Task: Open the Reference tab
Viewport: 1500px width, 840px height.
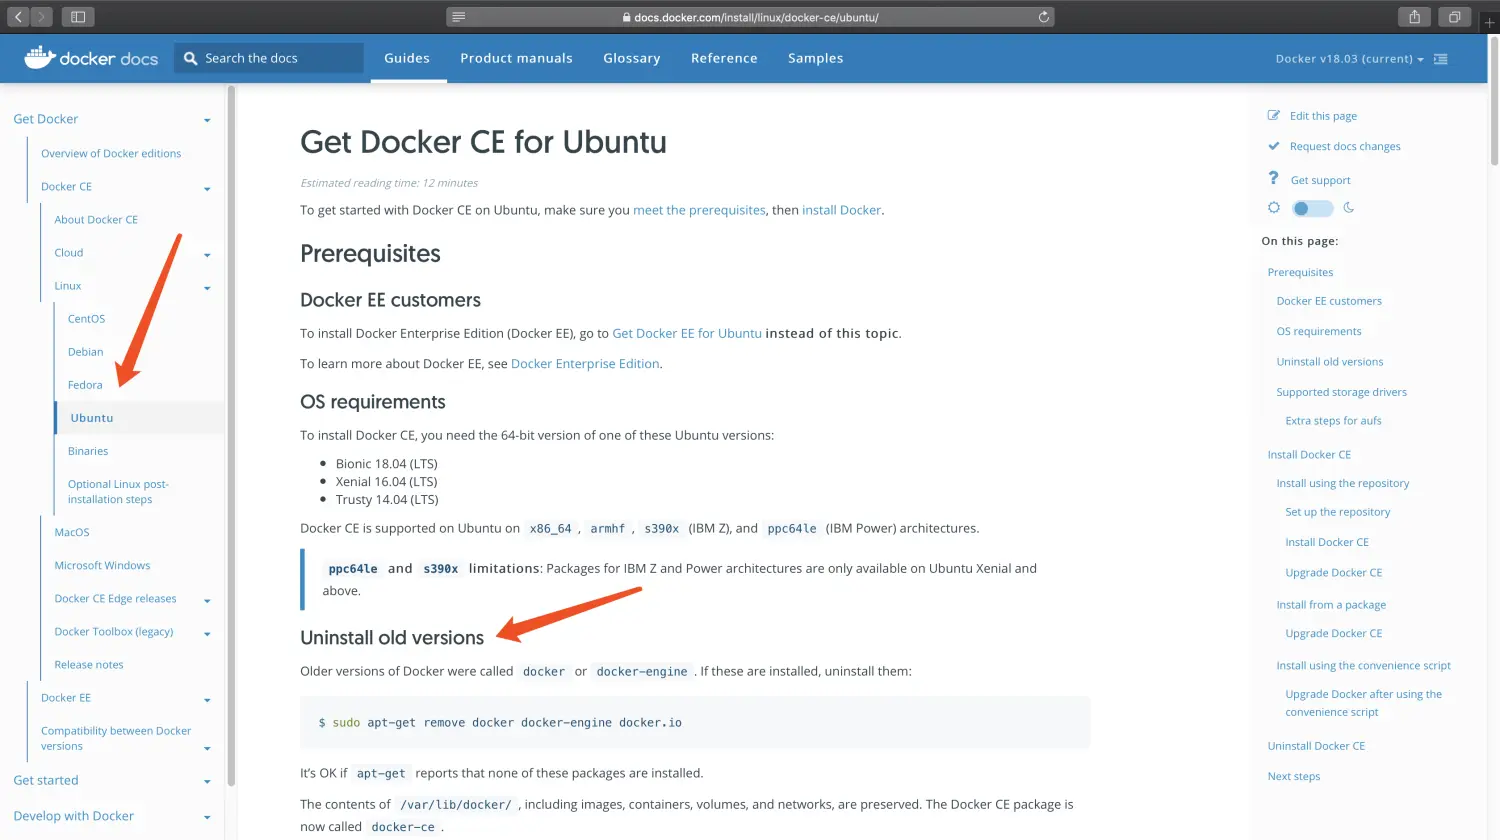Action: click(724, 58)
